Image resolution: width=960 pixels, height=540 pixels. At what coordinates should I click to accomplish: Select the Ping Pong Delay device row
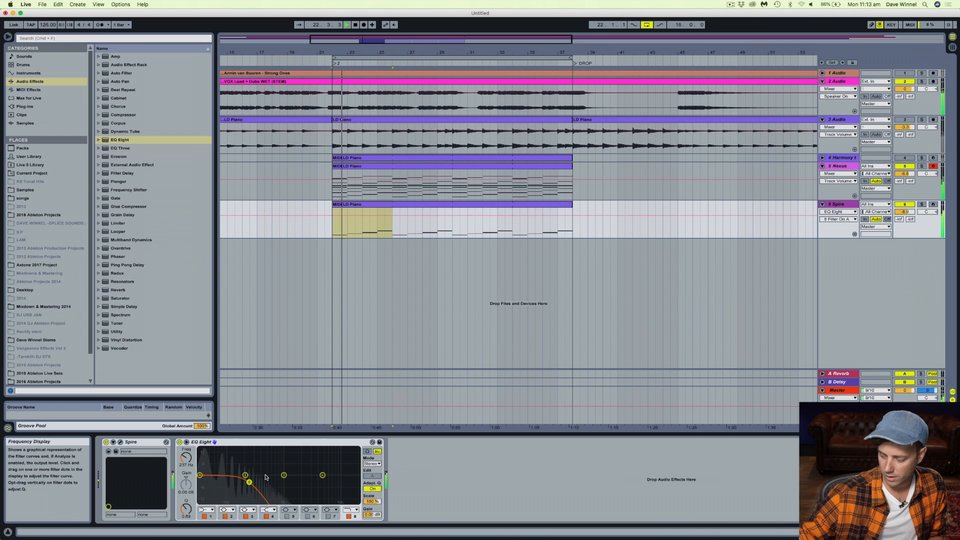[x=153, y=265]
